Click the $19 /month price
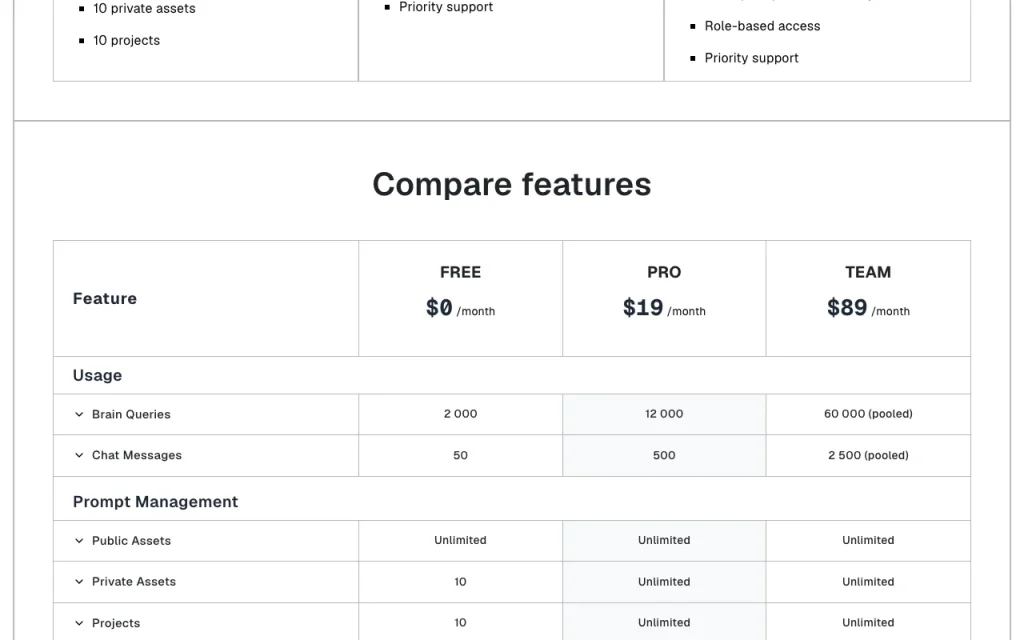The width and height of the screenshot is (1024, 640). pyautogui.click(x=664, y=308)
